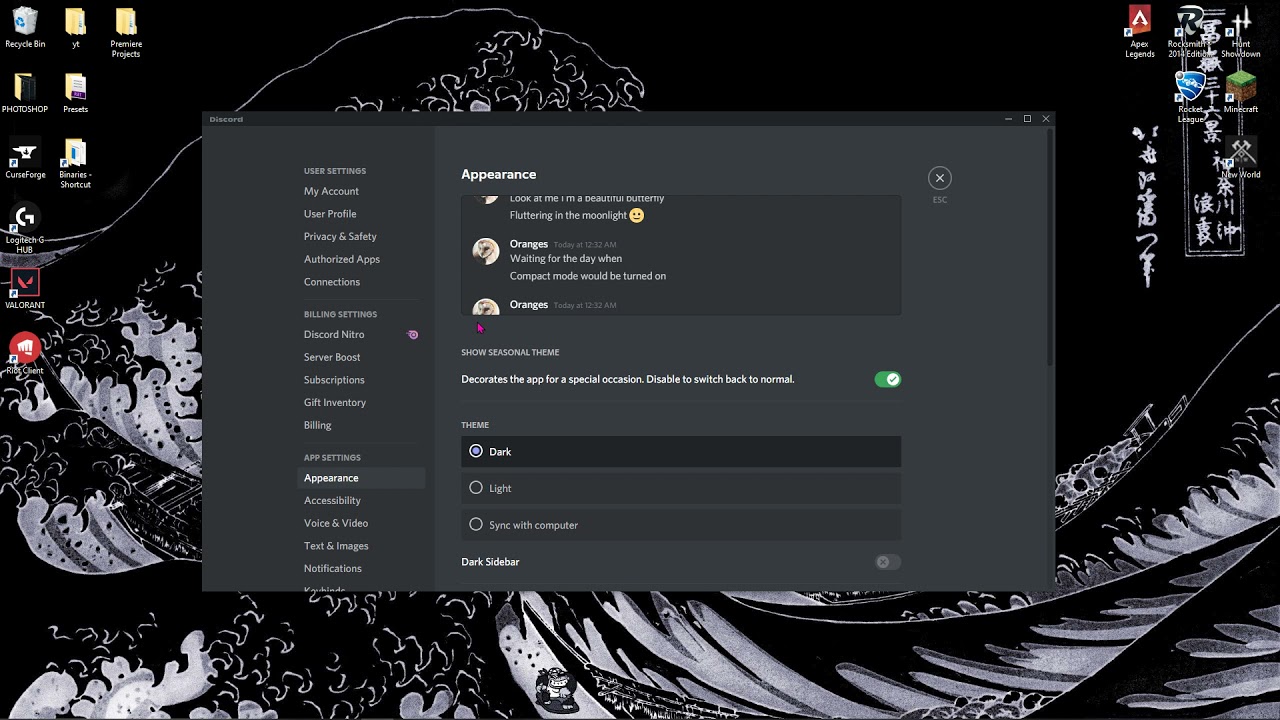
Task: Select the Dark theme radio option
Action: (x=681, y=451)
